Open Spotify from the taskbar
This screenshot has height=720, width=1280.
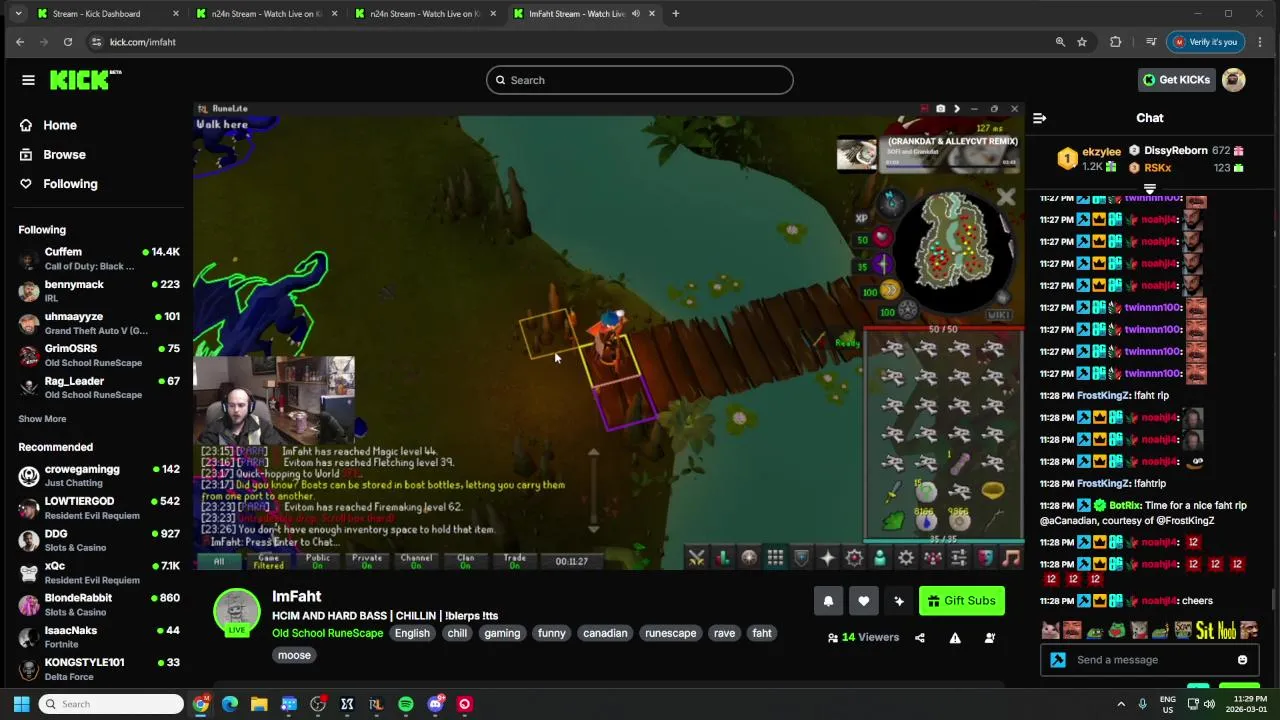click(405, 704)
